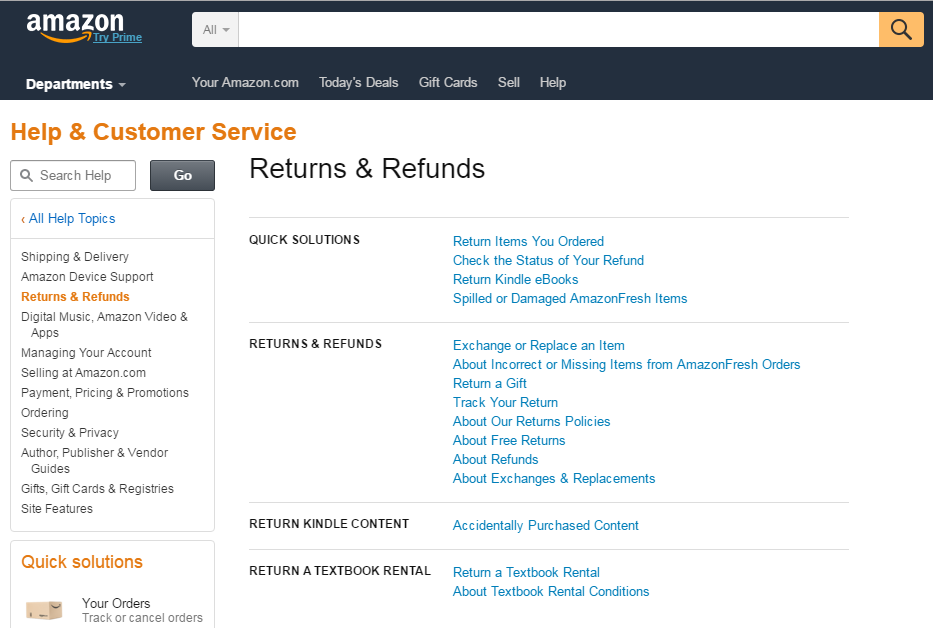
Task: Click the RETURN KINDLE CONTENT label
Action: click(329, 524)
